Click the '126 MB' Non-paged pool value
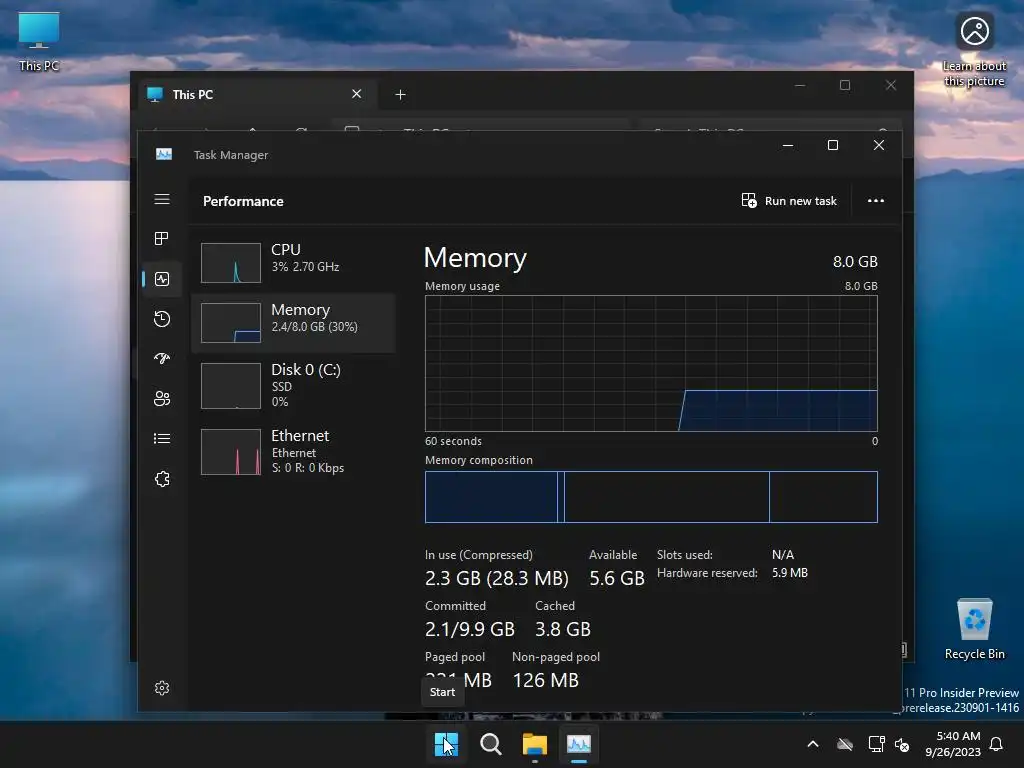This screenshot has height=768, width=1024. (546, 680)
